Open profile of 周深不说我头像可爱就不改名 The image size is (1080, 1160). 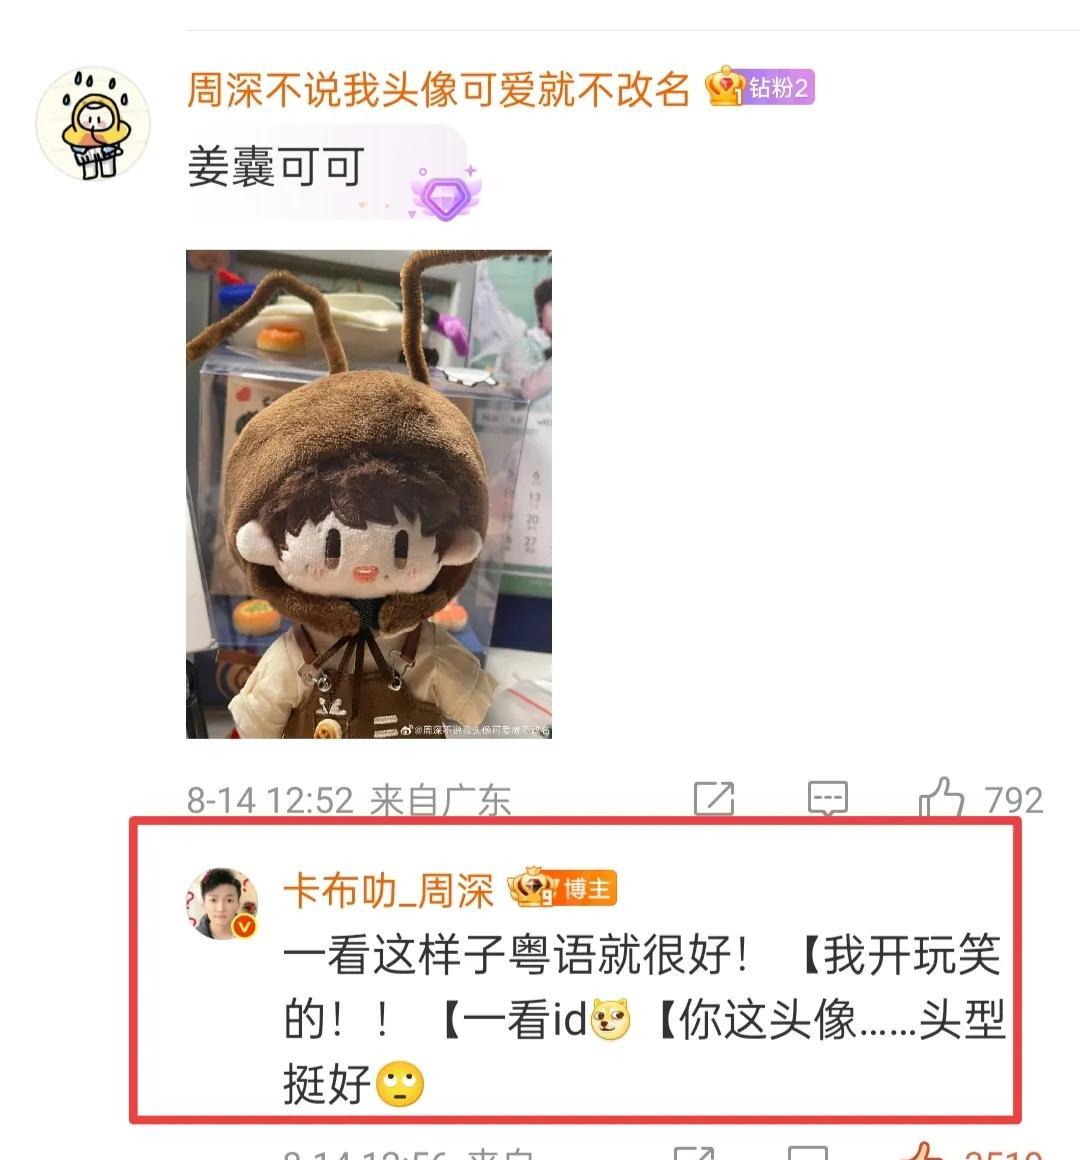(x=438, y=90)
